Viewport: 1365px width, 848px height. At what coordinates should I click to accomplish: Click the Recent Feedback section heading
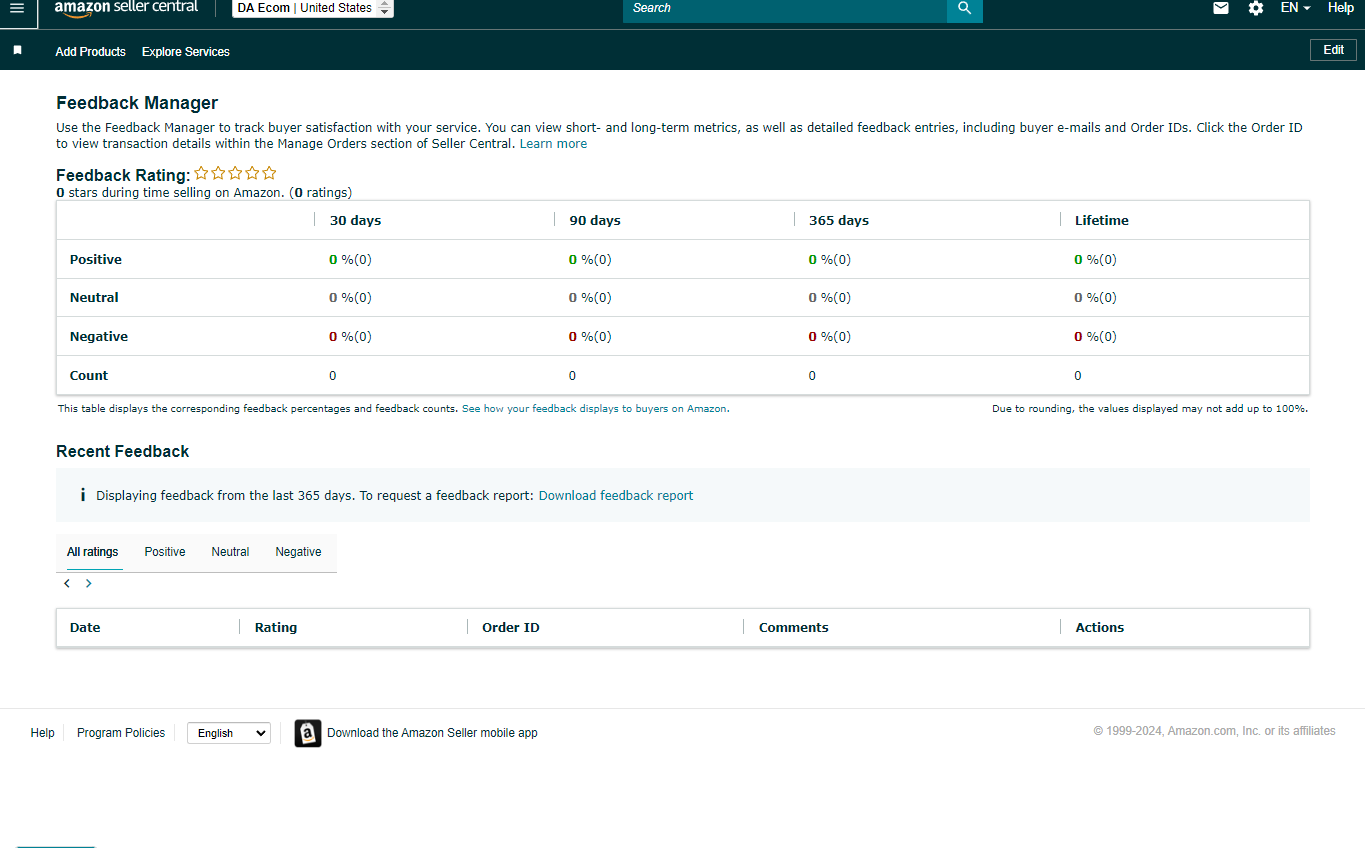[123, 452]
